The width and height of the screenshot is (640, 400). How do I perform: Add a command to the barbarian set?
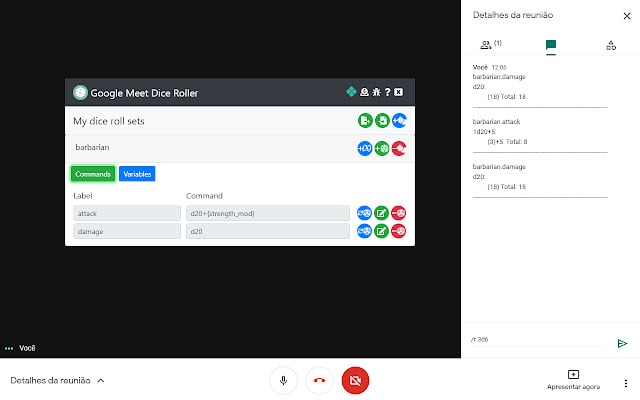click(x=382, y=149)
